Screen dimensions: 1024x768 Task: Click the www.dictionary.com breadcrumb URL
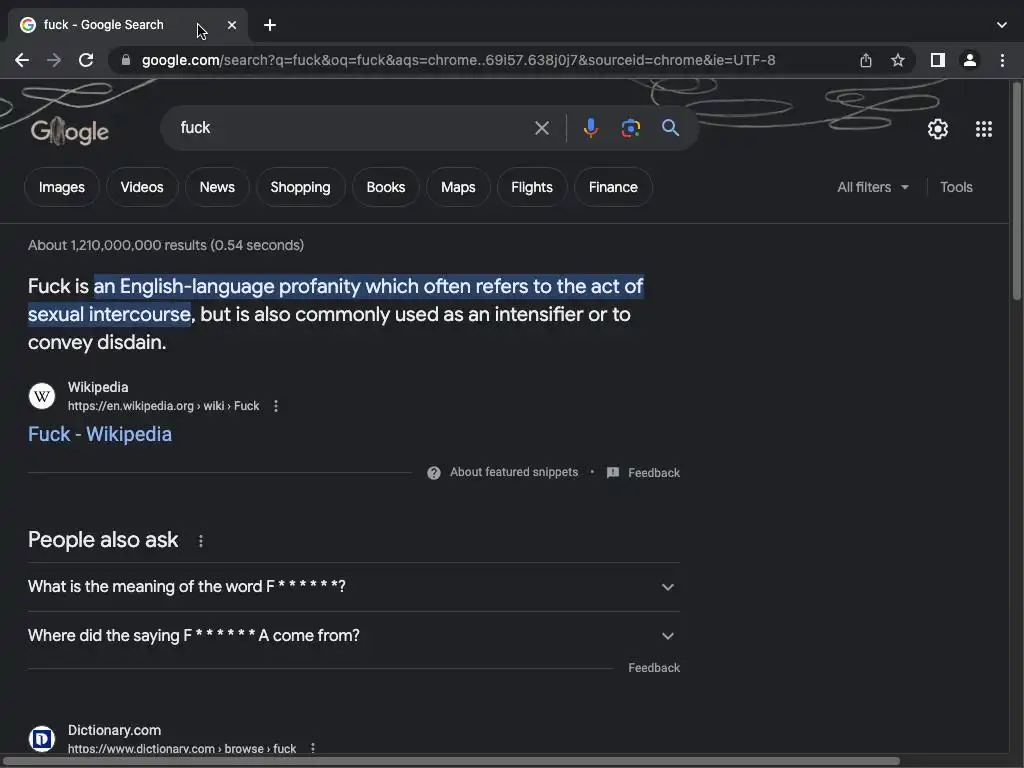[x=182, y=748]
